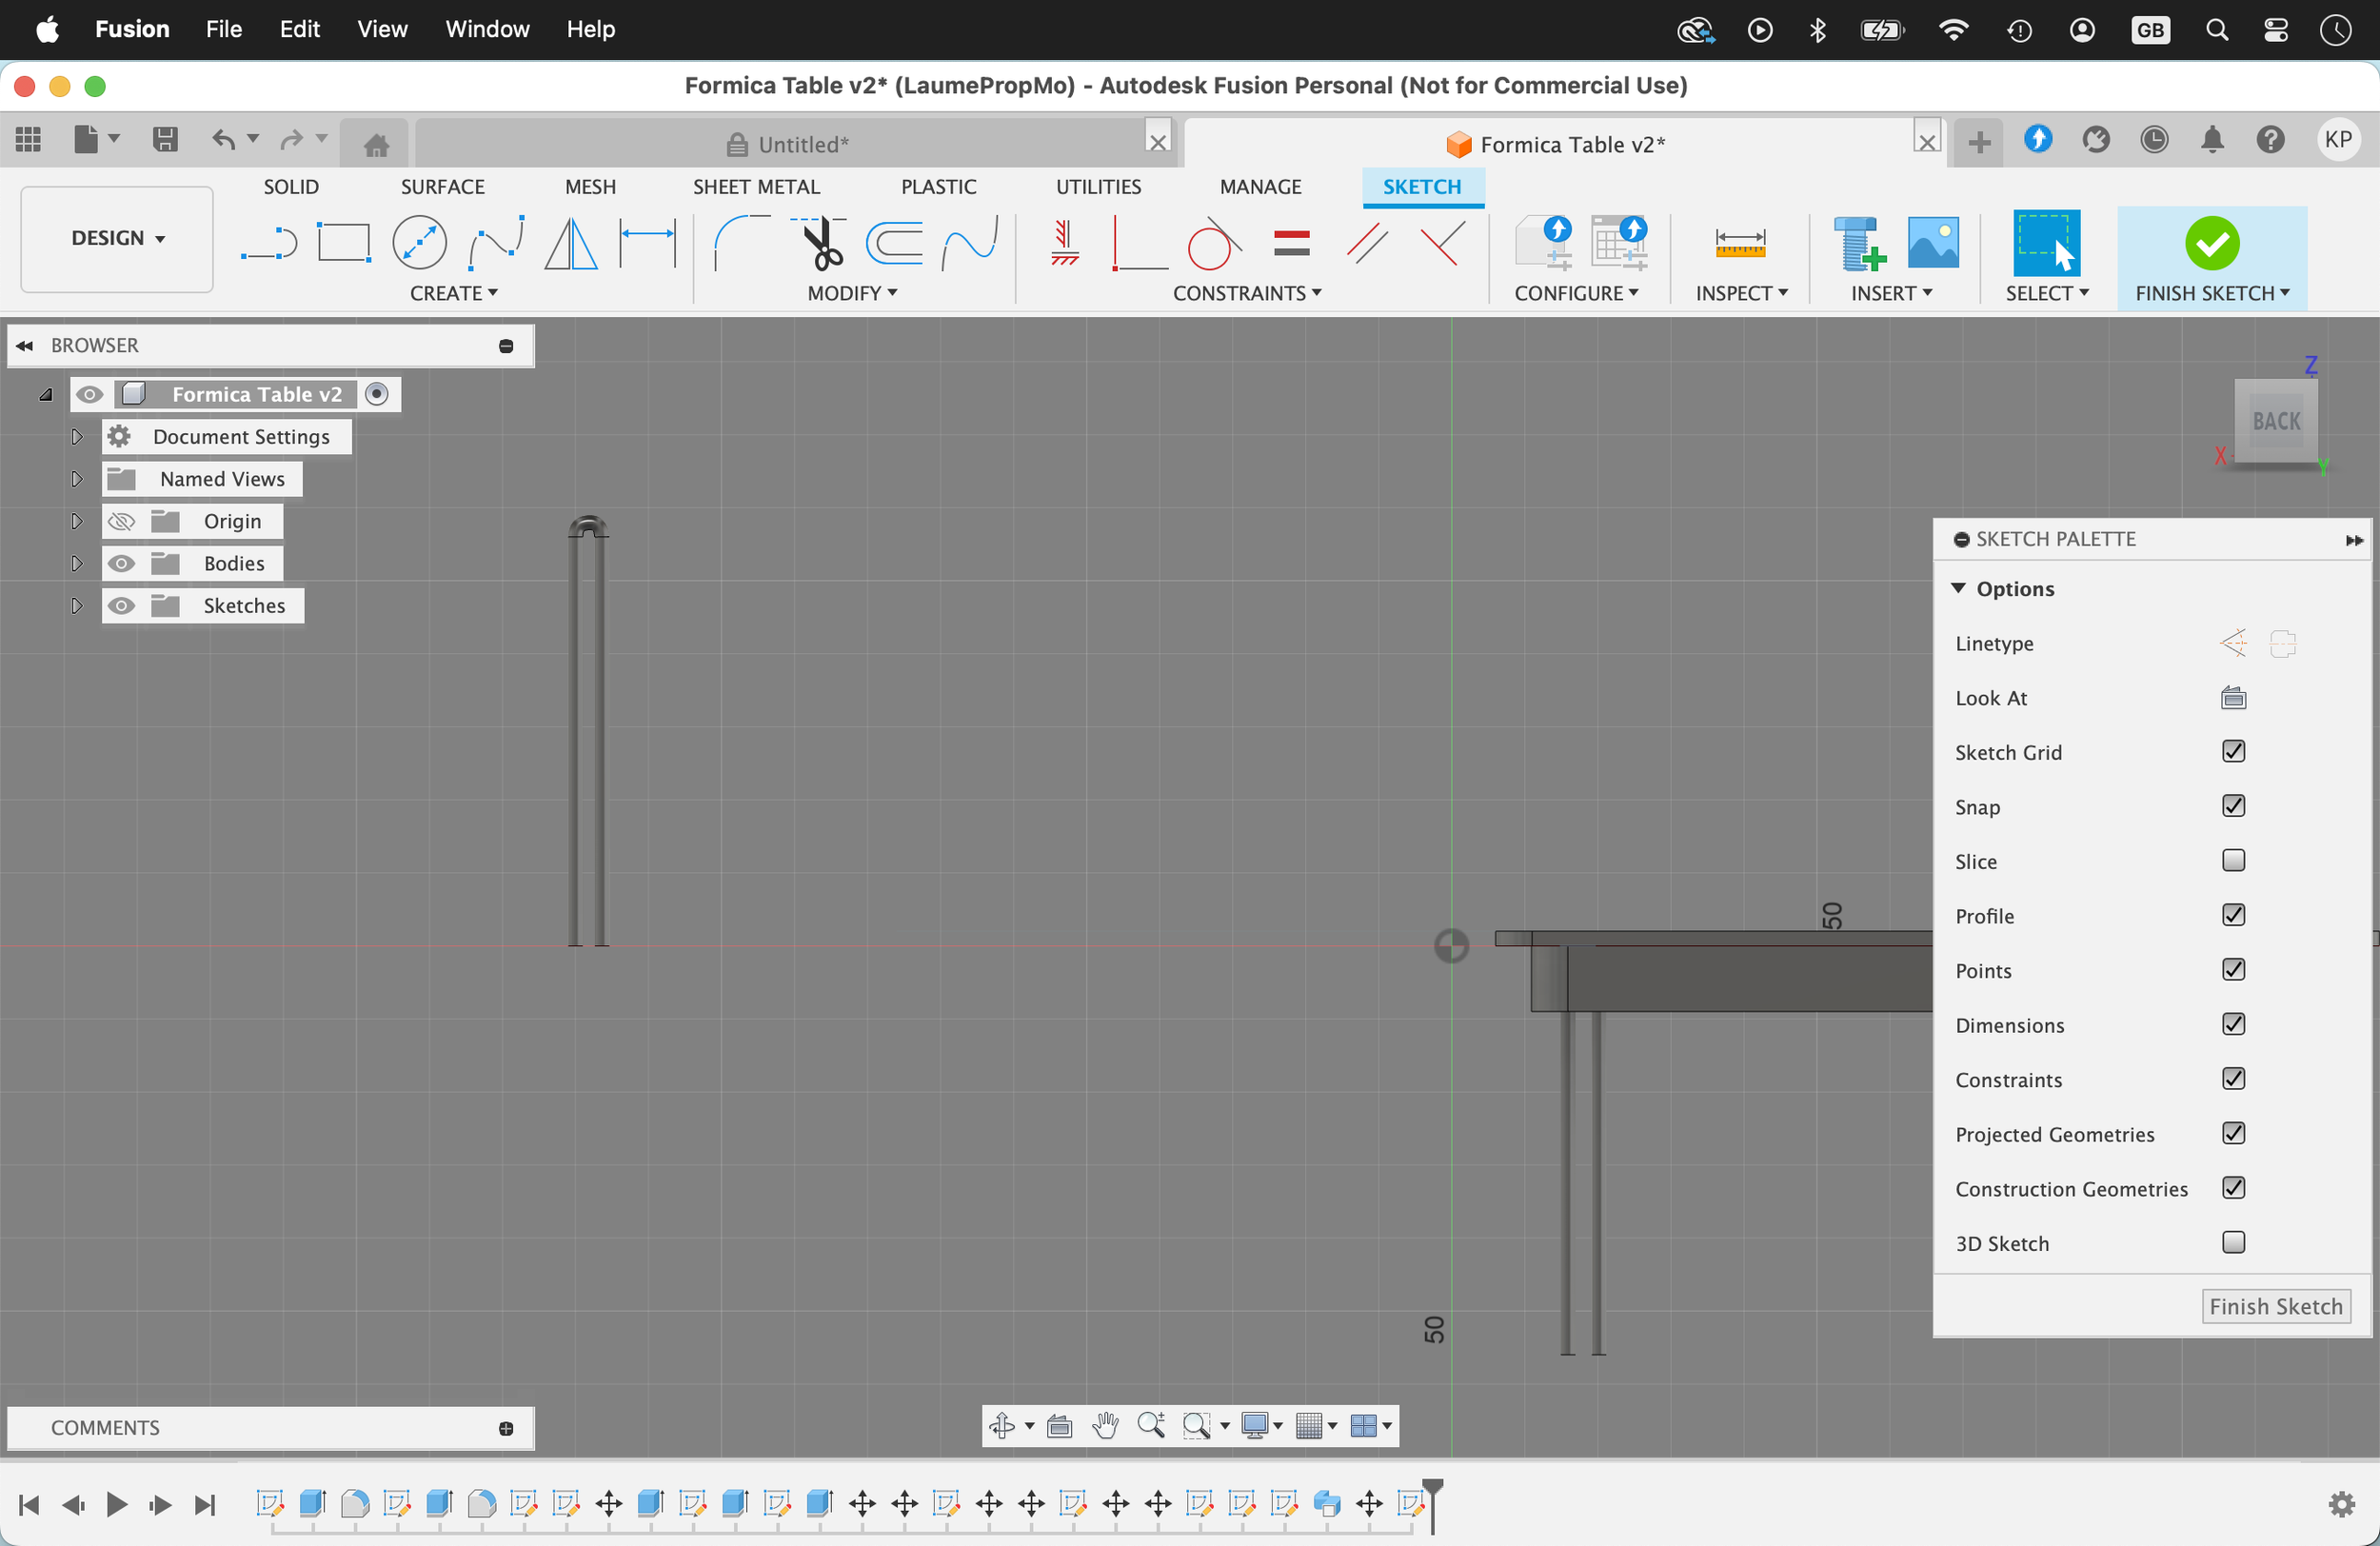
Task: Click the Save icon
Action: pyautogui.click(x=165, y=139)
